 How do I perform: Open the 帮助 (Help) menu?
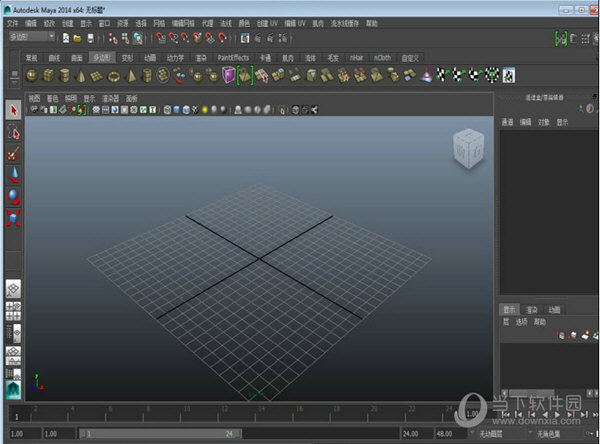(372, 23)
